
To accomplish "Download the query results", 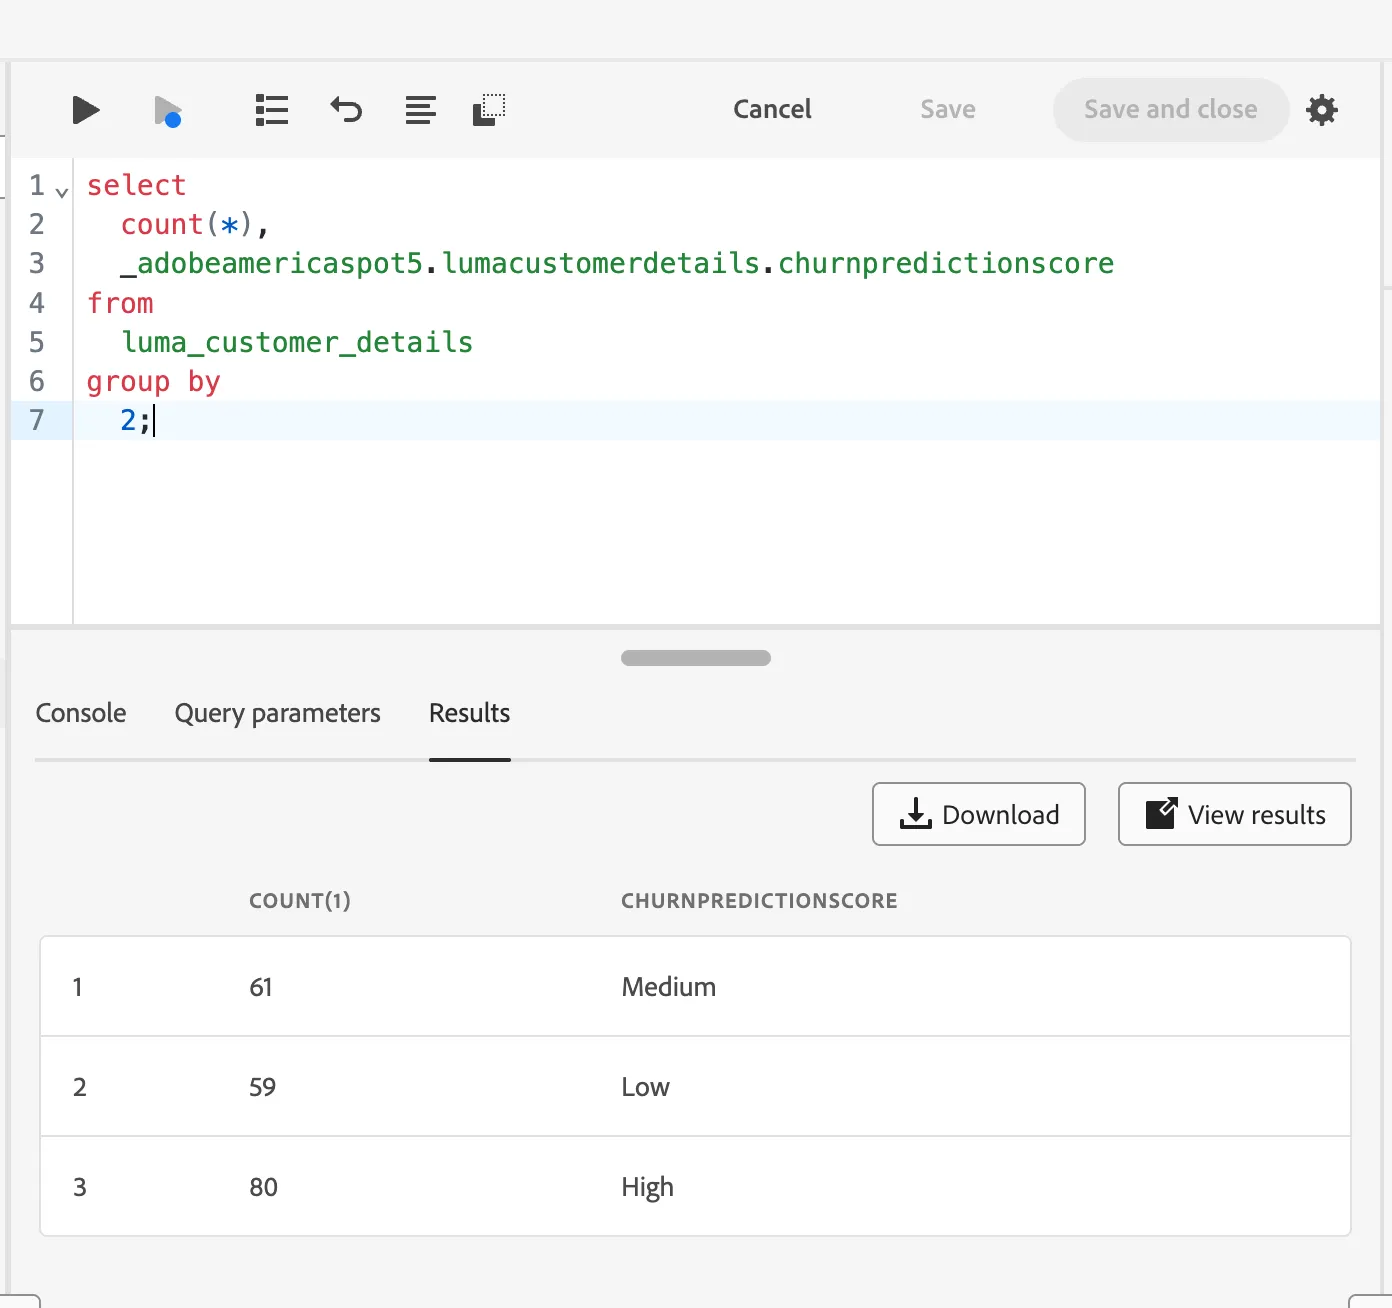I will click(979, 814).
